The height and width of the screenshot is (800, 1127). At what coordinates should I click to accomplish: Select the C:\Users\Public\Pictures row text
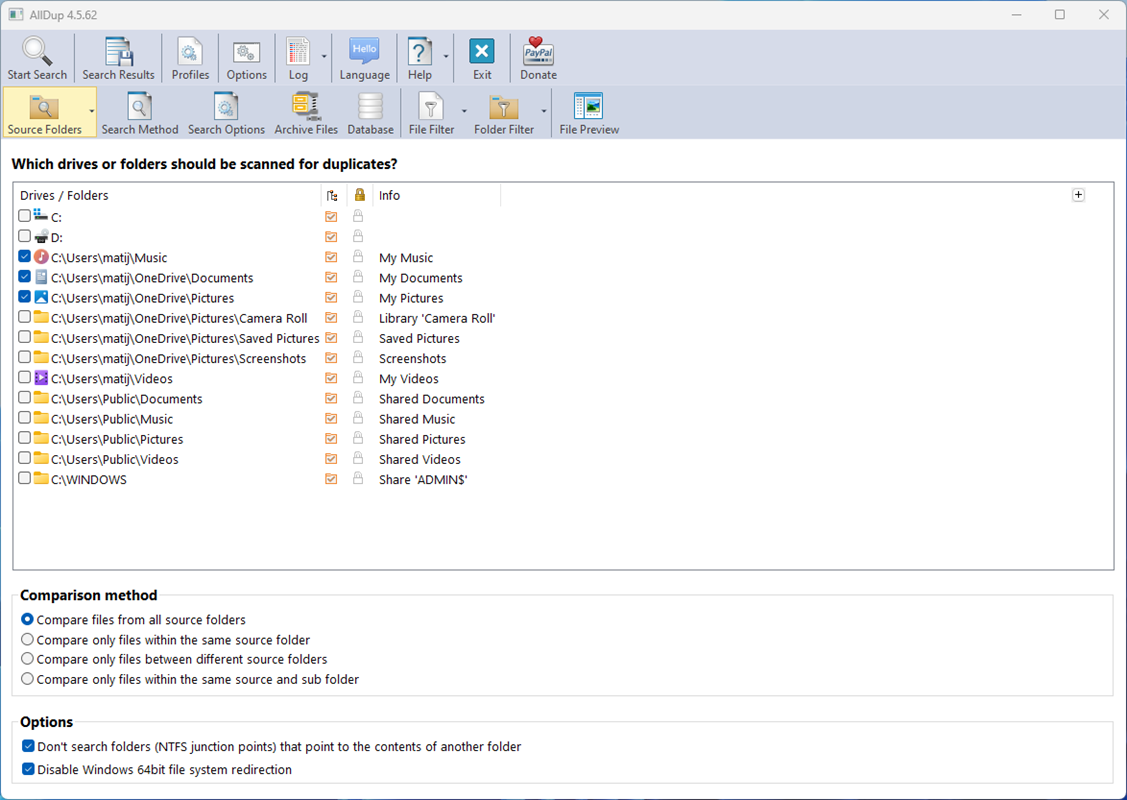coord(117,439)
